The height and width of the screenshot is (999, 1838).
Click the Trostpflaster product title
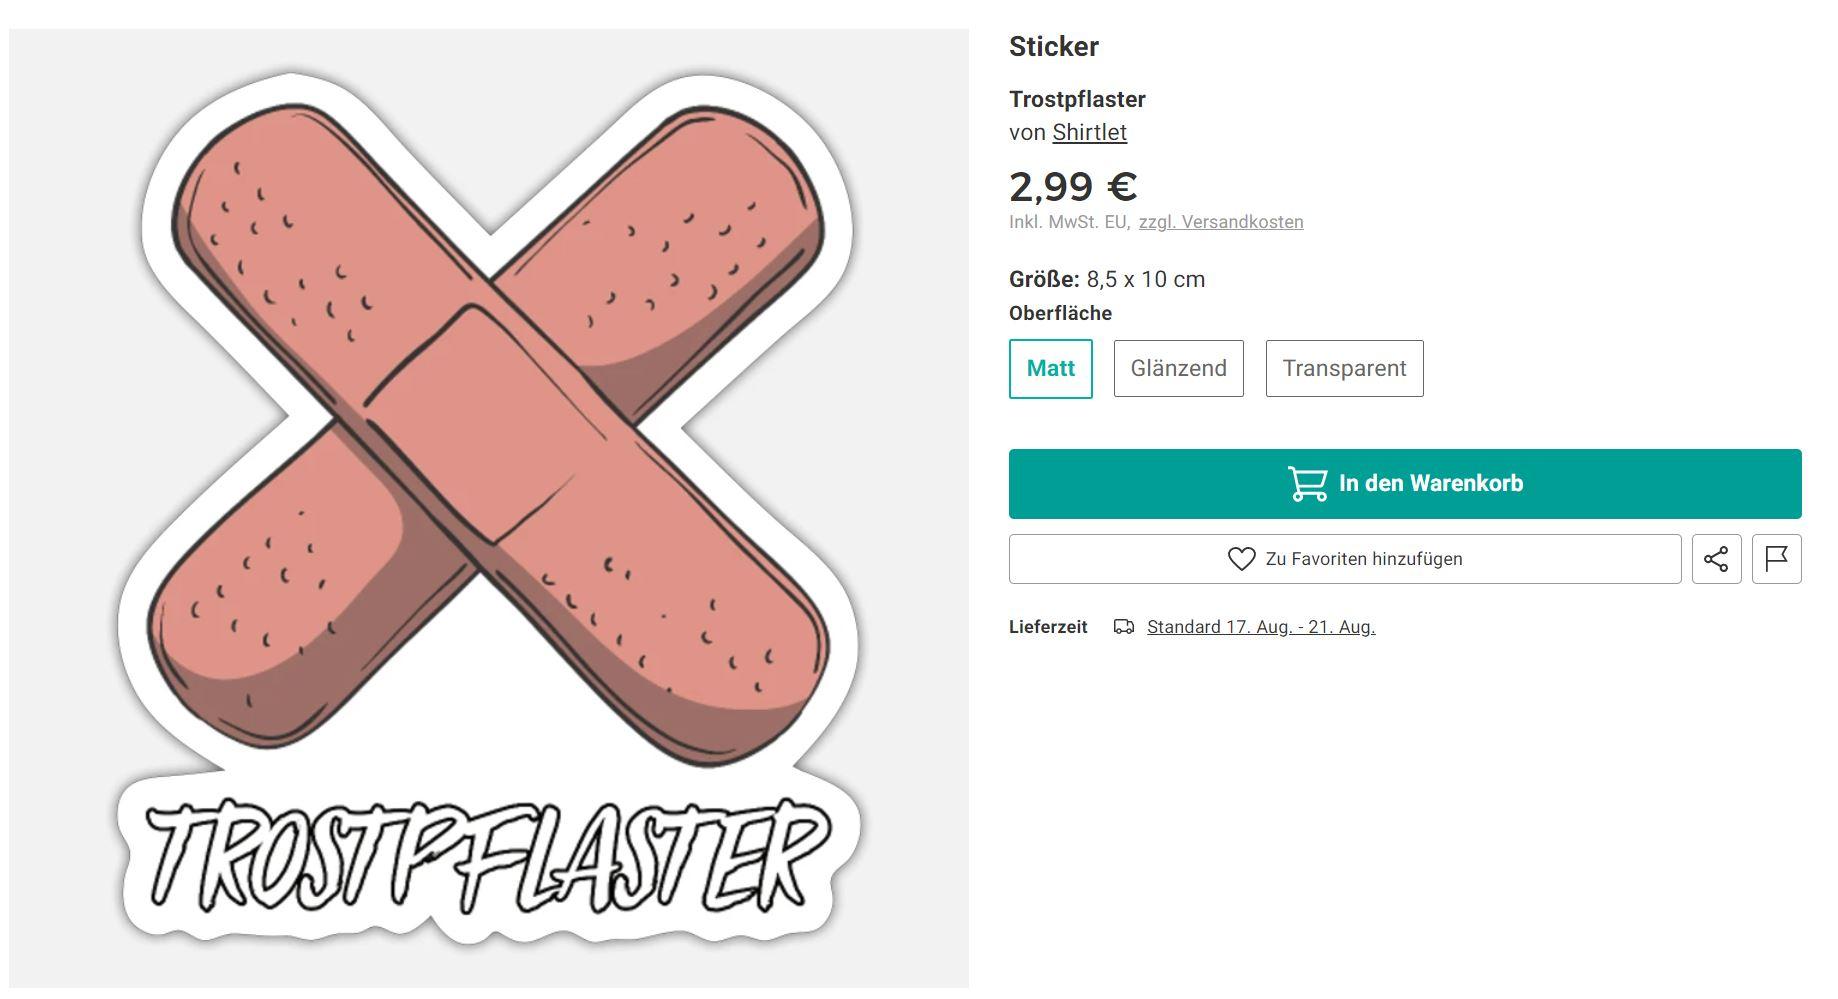1077,99
